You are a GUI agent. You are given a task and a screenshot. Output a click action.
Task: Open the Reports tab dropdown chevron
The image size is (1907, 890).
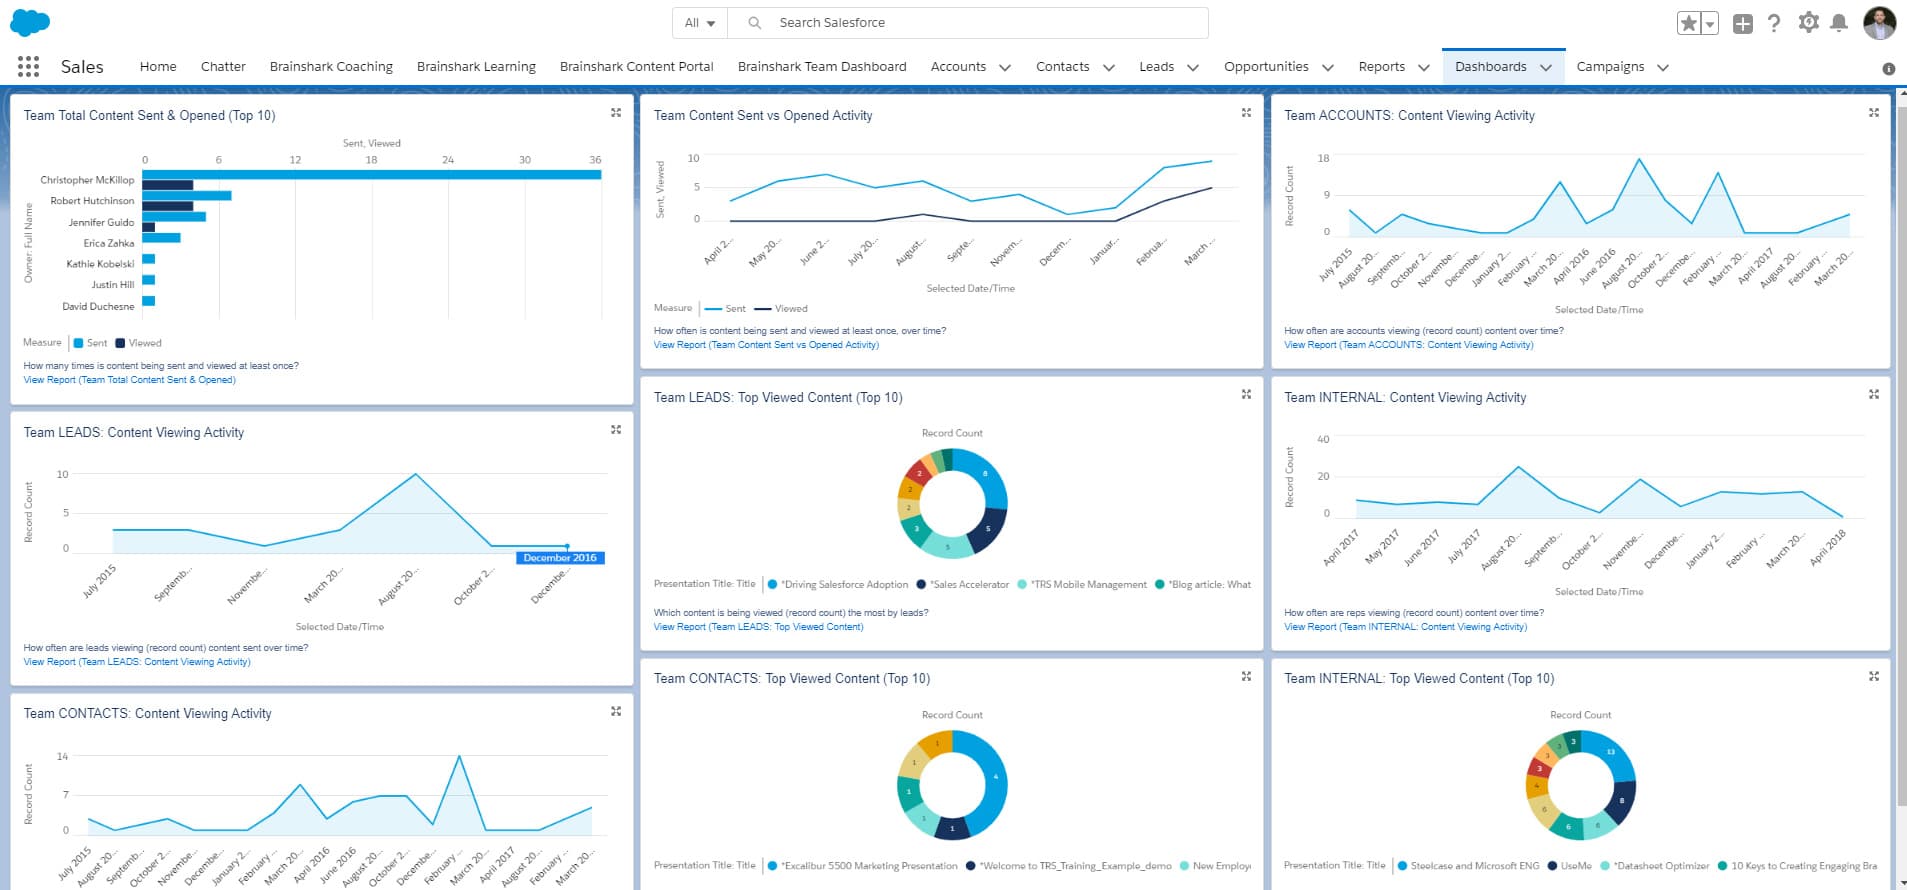click(1424, 67)
